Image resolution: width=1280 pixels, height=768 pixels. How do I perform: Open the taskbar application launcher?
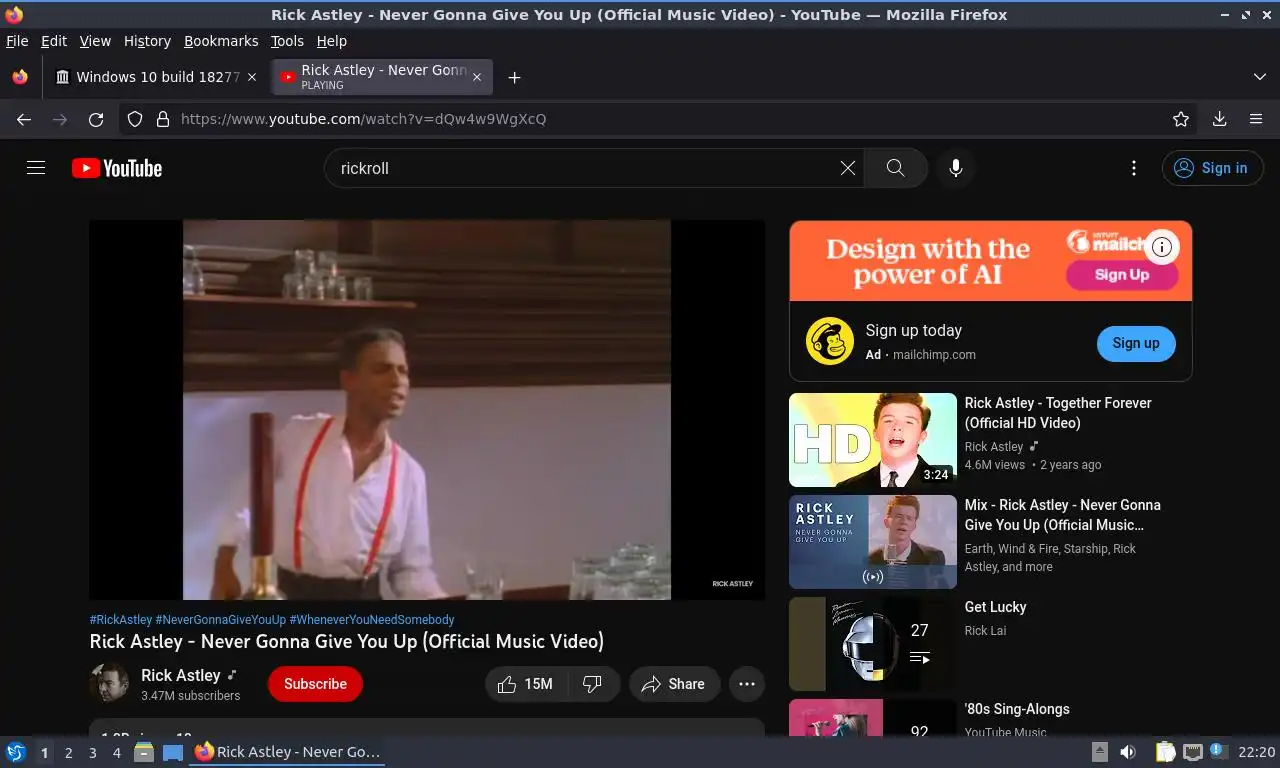click(15, 752)
